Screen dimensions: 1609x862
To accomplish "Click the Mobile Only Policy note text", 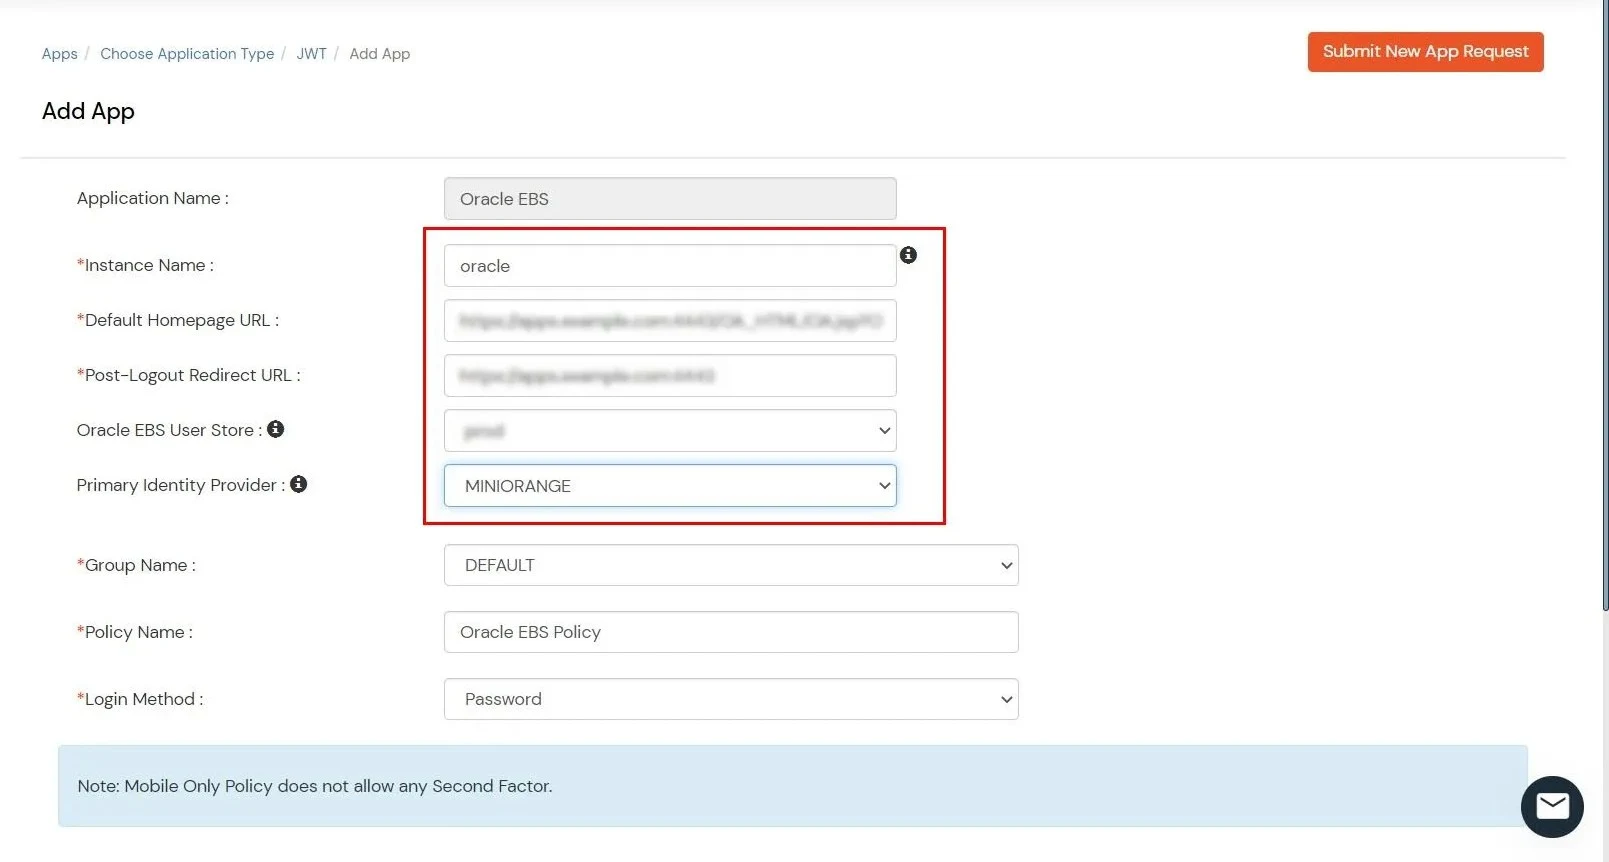I will 315,786.
